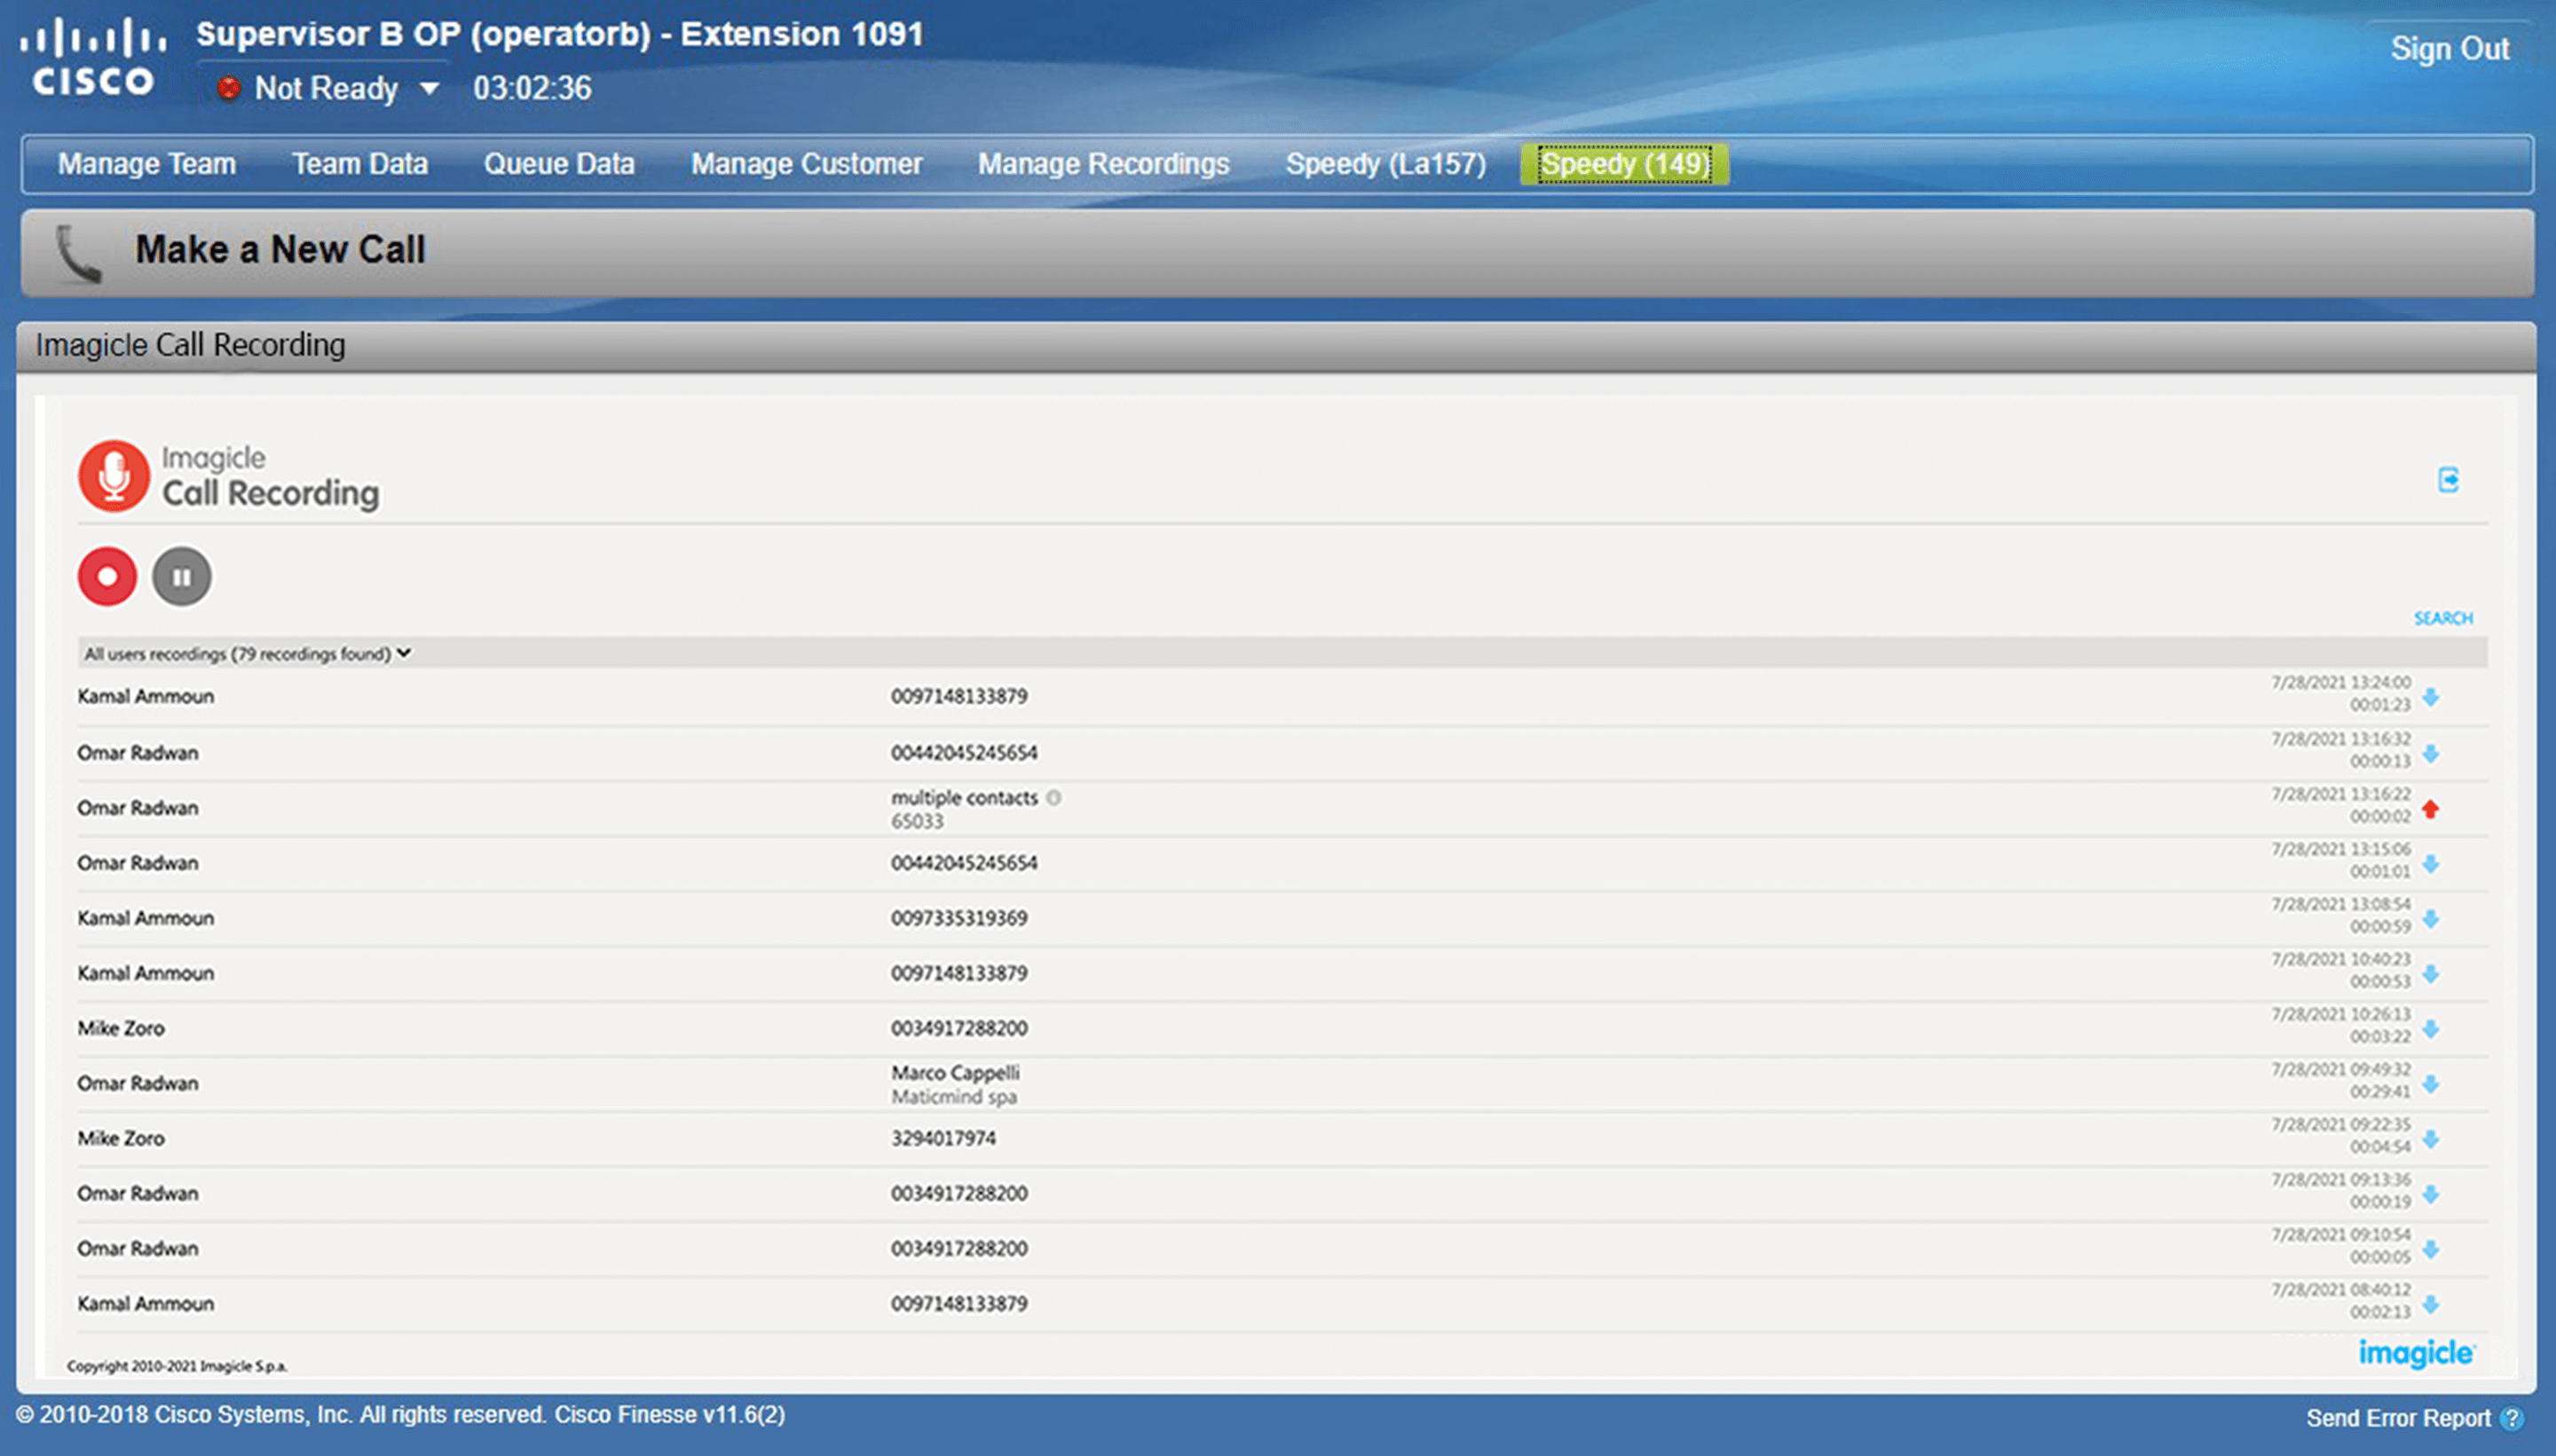Click the Imagicle microphone logo
2556x1456 pixels.
(x=114, y=476)
